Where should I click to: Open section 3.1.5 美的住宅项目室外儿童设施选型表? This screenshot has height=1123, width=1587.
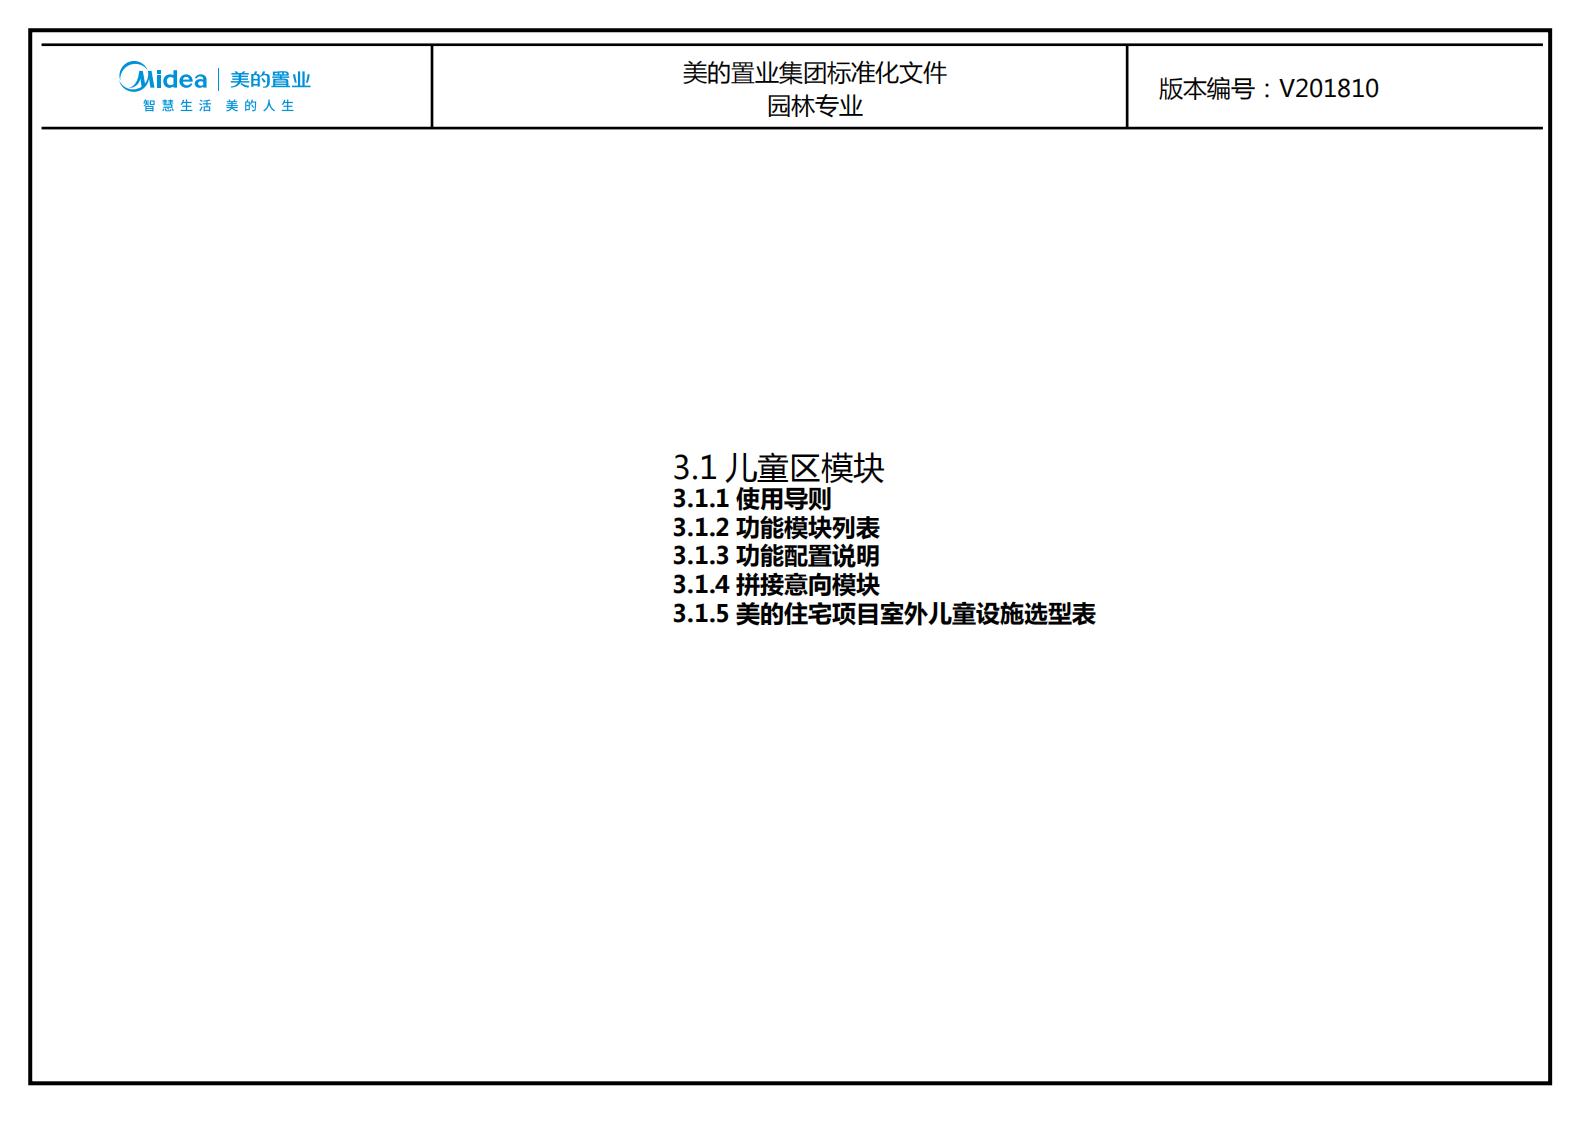pyautogui.click(x=883, y=614)
